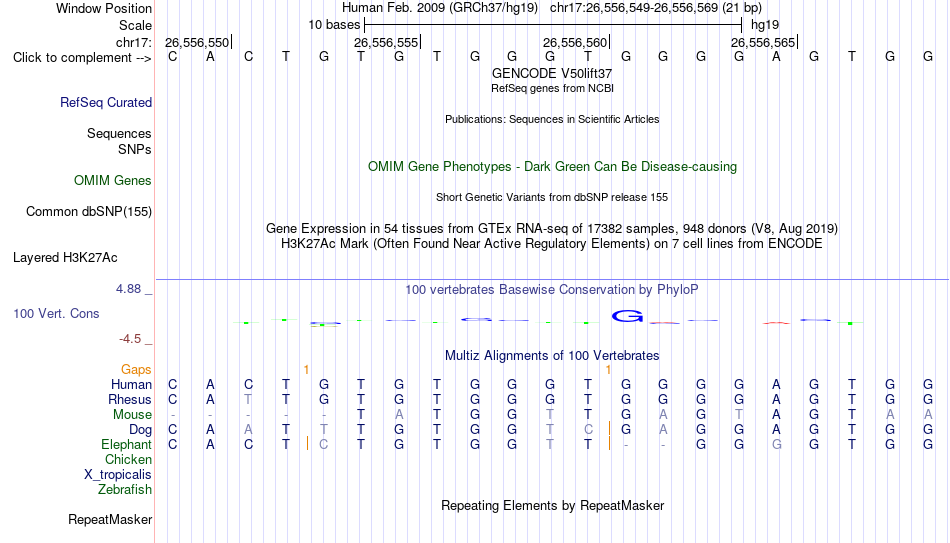Click the orange 'Gaps' label
The height and width of the screenshot is (543, 950).
(136, 370)
